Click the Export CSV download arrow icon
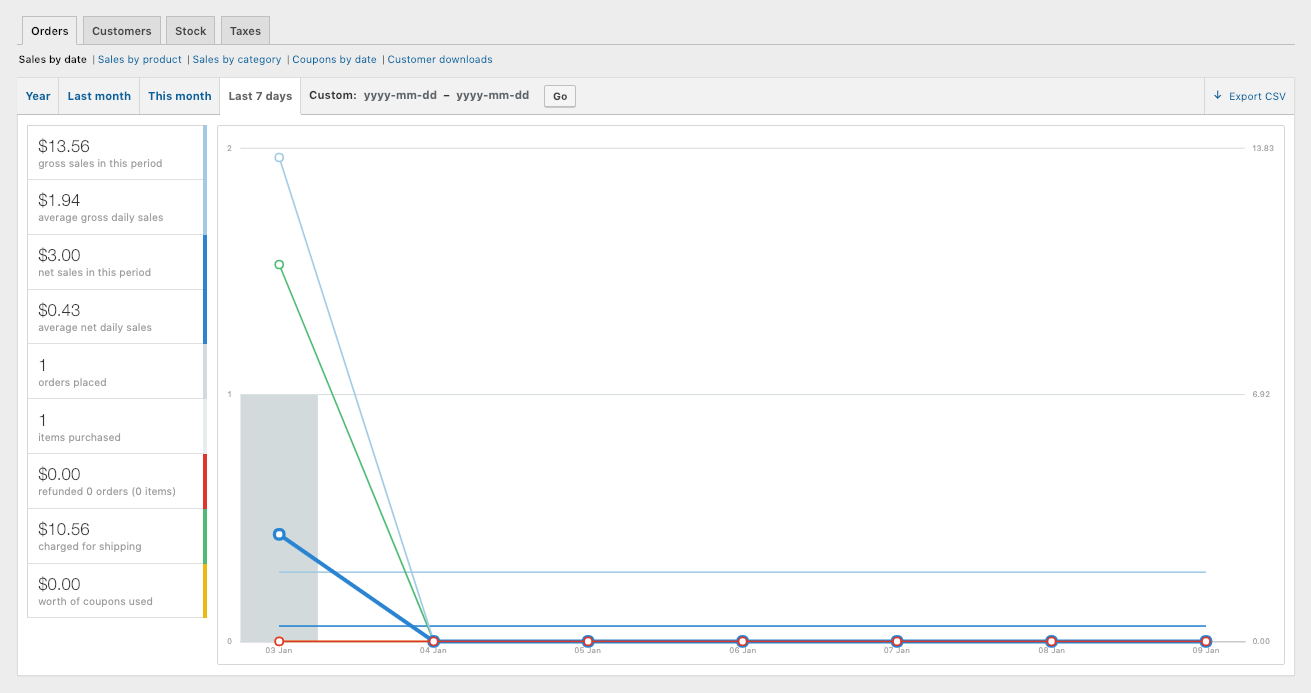Image resolution: width=1311 pixels, height=693 pixels. click(1218, 96)
